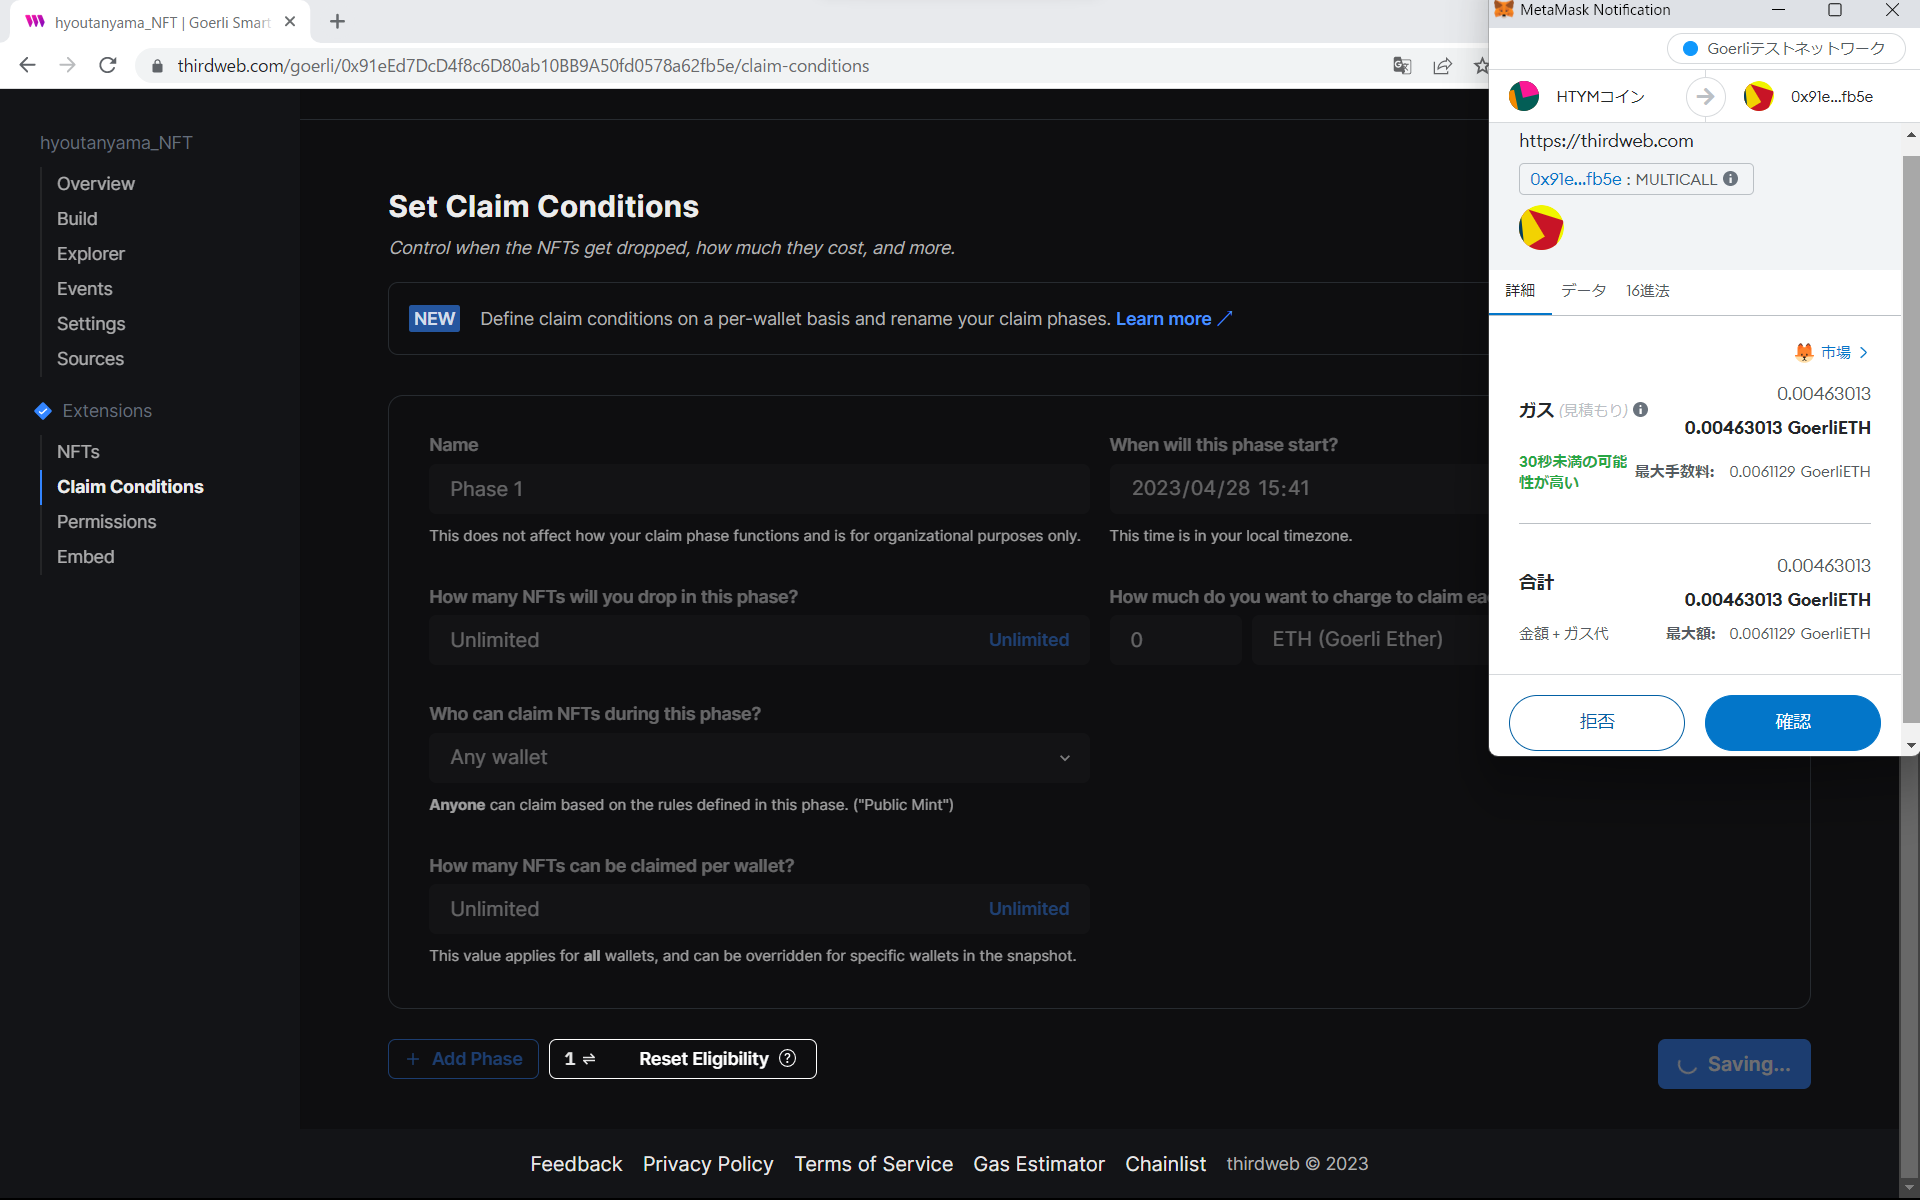Click the Reset Eligibility help icon
Viewport: 1920px width, 1200px height.
(788, 1058)
